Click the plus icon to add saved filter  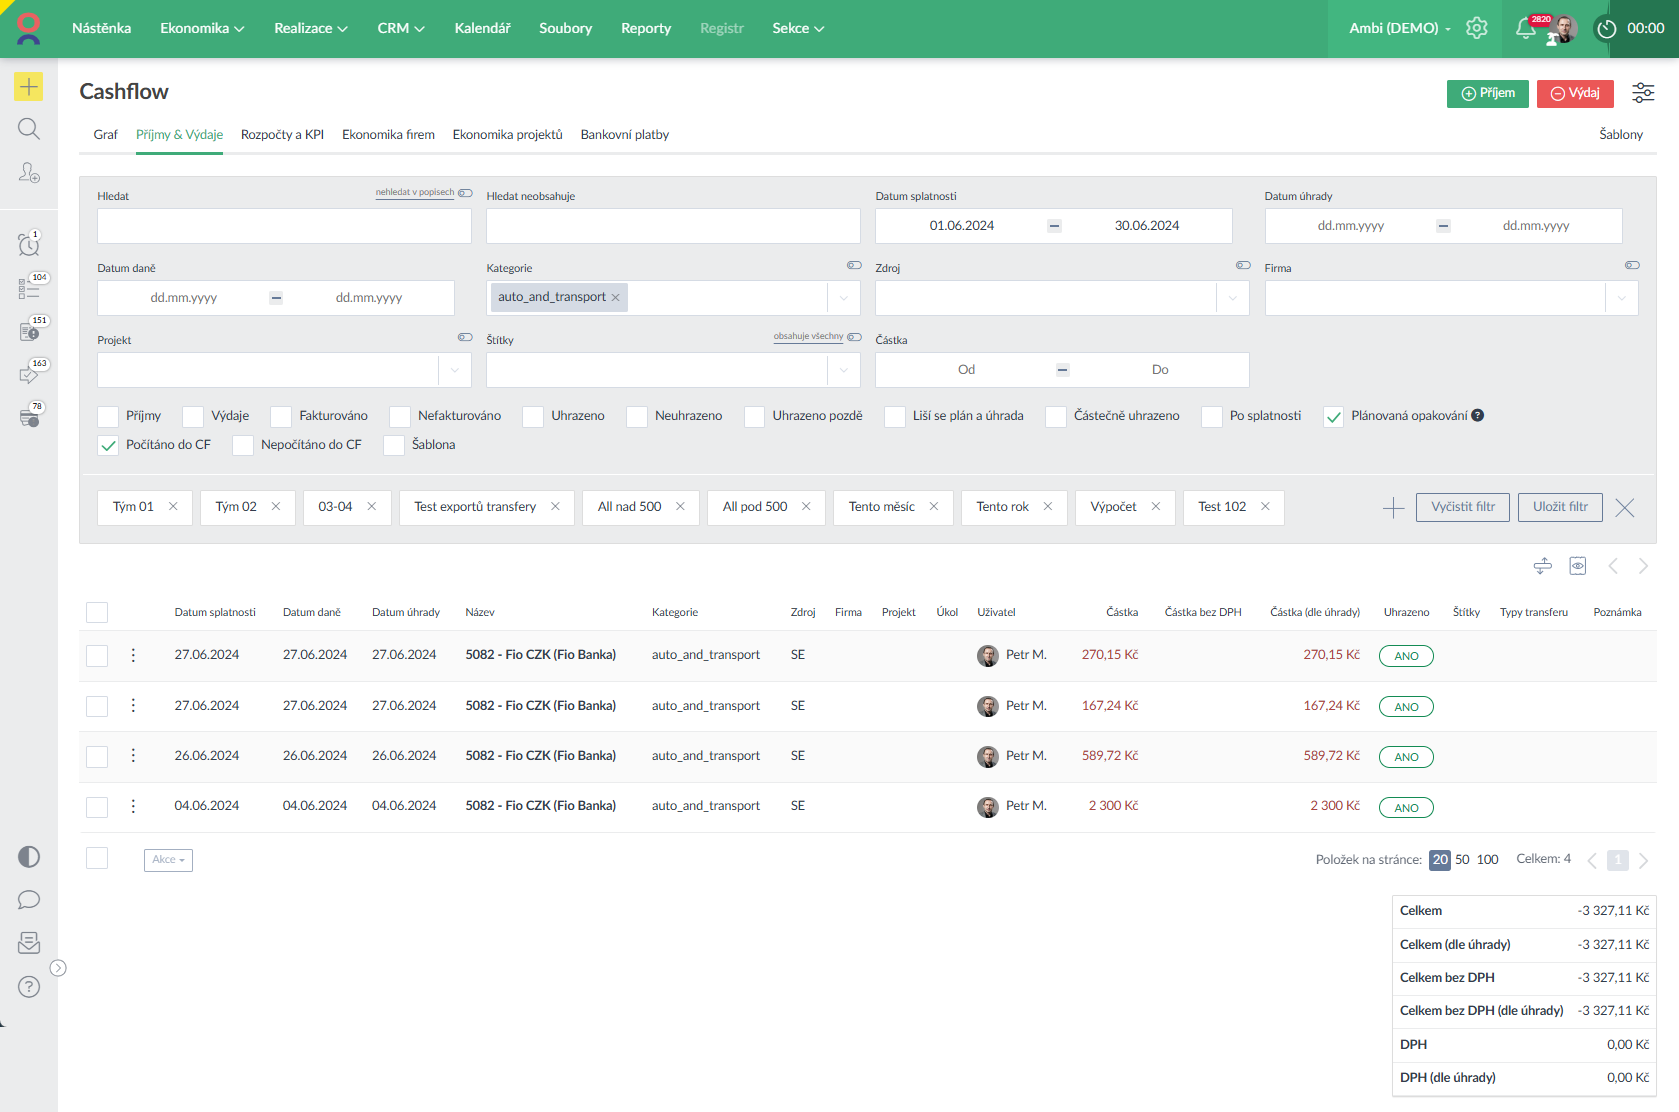[x=1393, y=508]
